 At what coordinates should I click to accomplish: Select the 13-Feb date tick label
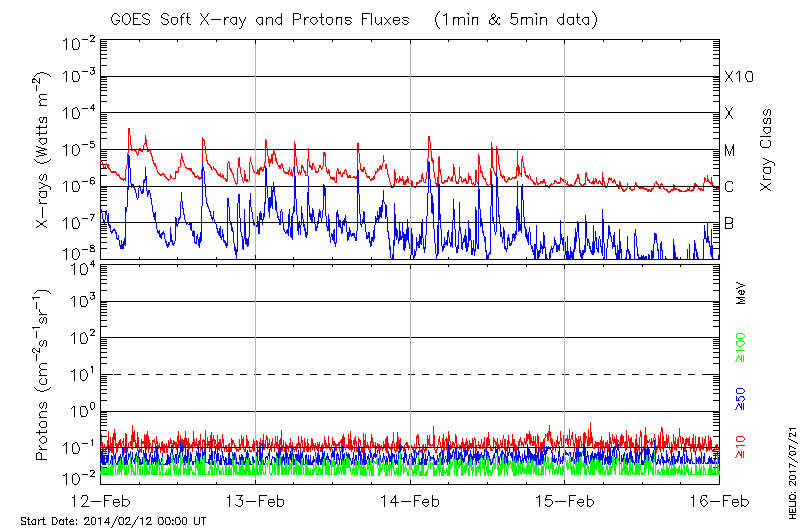click(256, 500)
